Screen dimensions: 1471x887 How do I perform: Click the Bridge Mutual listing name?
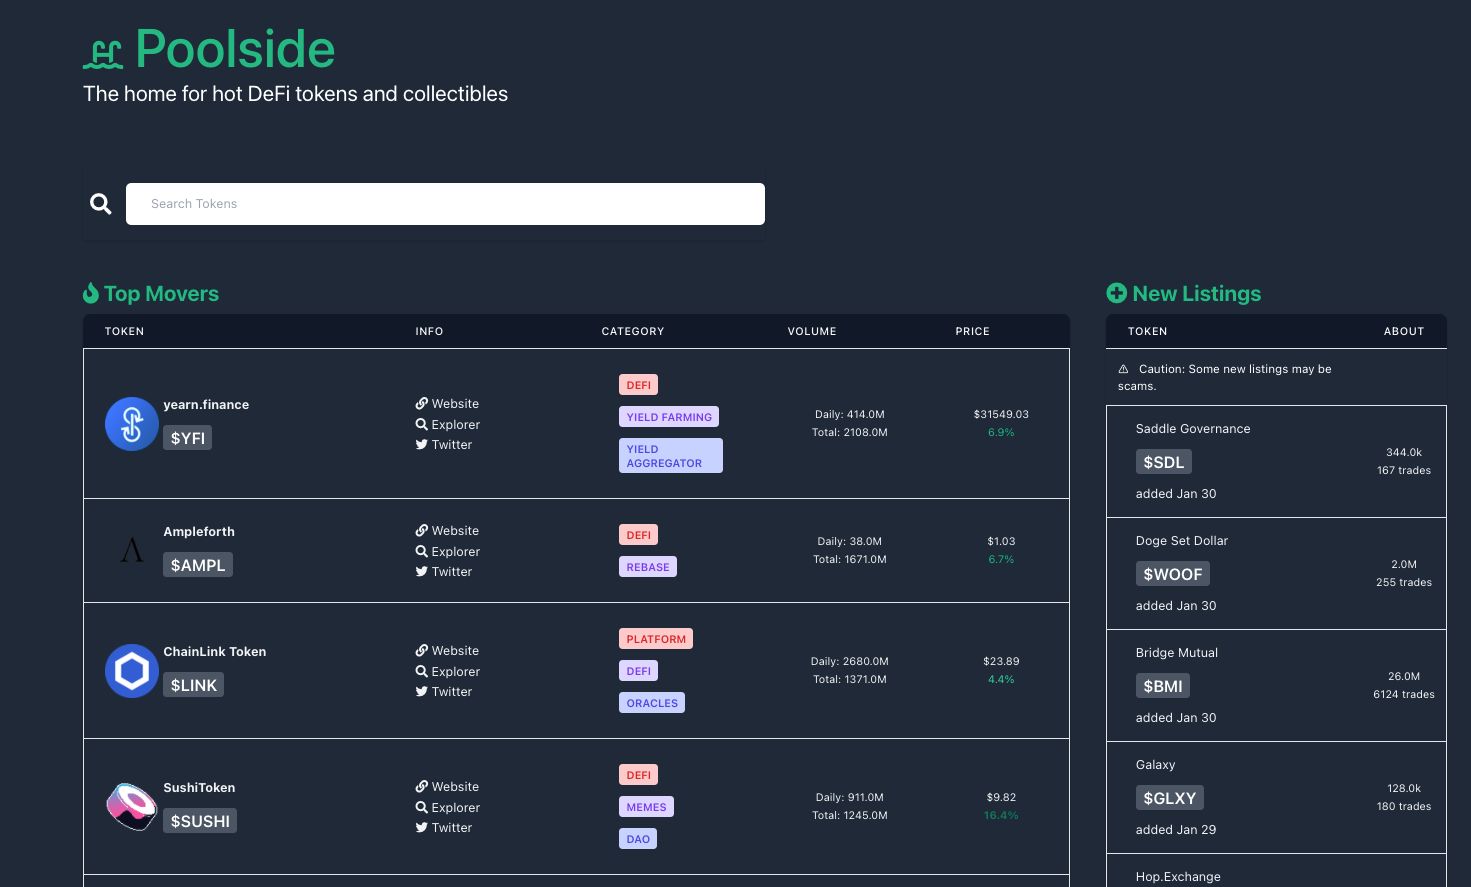tap(1177, 653)
